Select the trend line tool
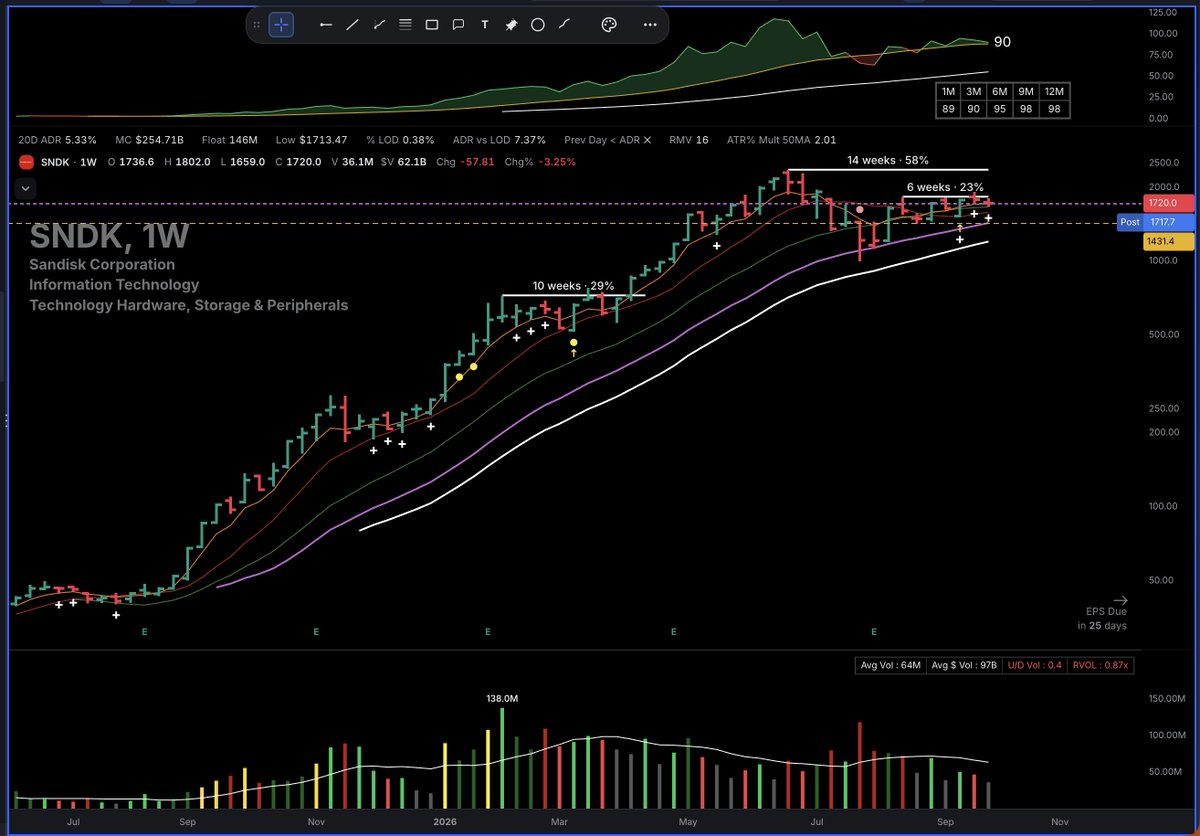 (x=352, y=25)
